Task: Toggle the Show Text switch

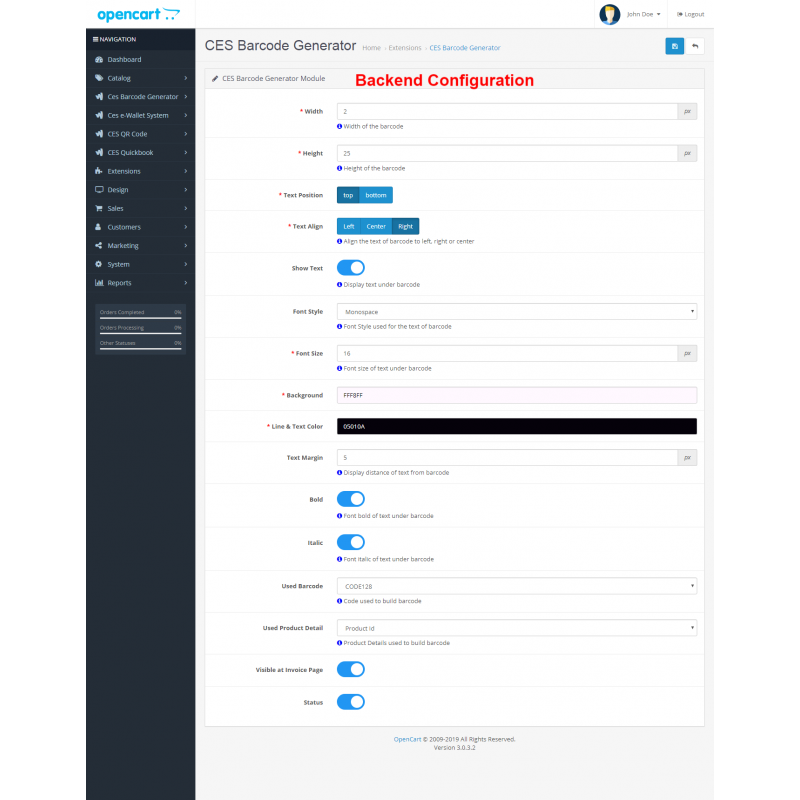Action: click(351, 268)
